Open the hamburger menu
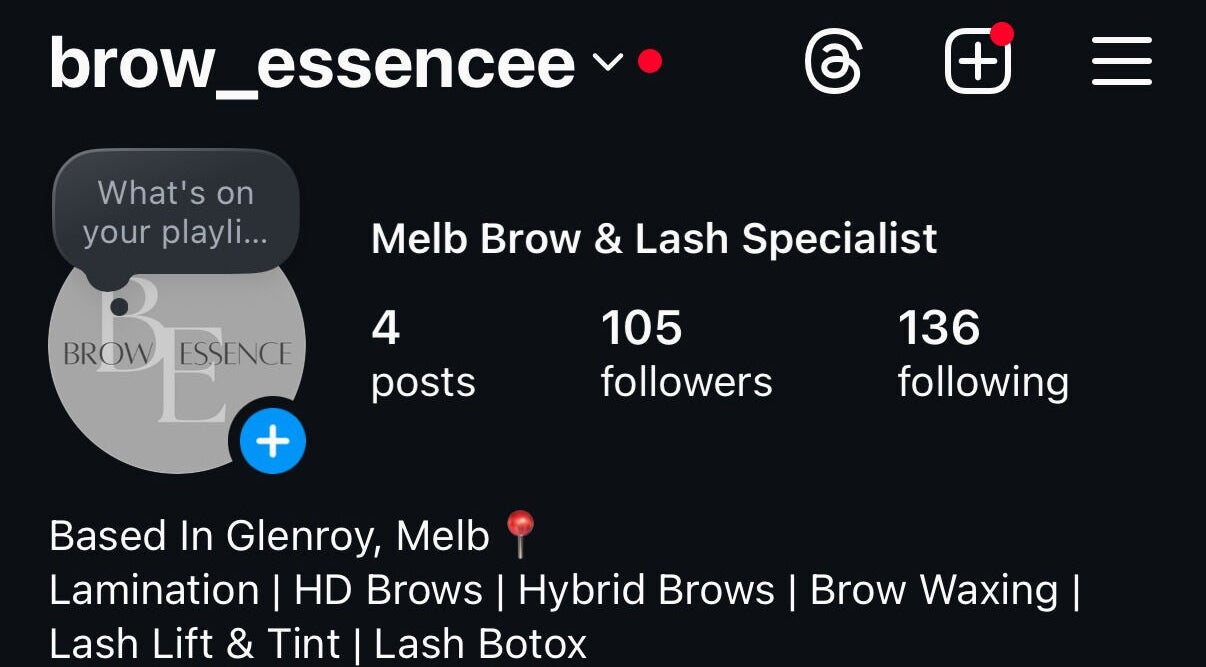 (x=1122, y=63)
